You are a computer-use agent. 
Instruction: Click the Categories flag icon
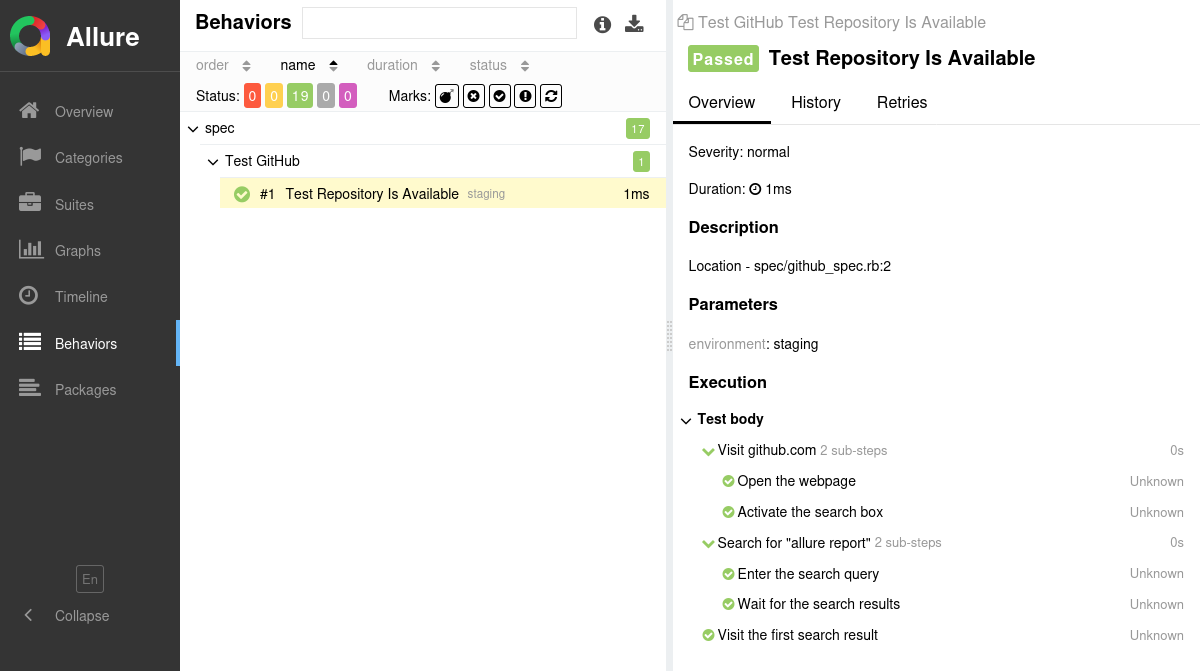(30, 157)
